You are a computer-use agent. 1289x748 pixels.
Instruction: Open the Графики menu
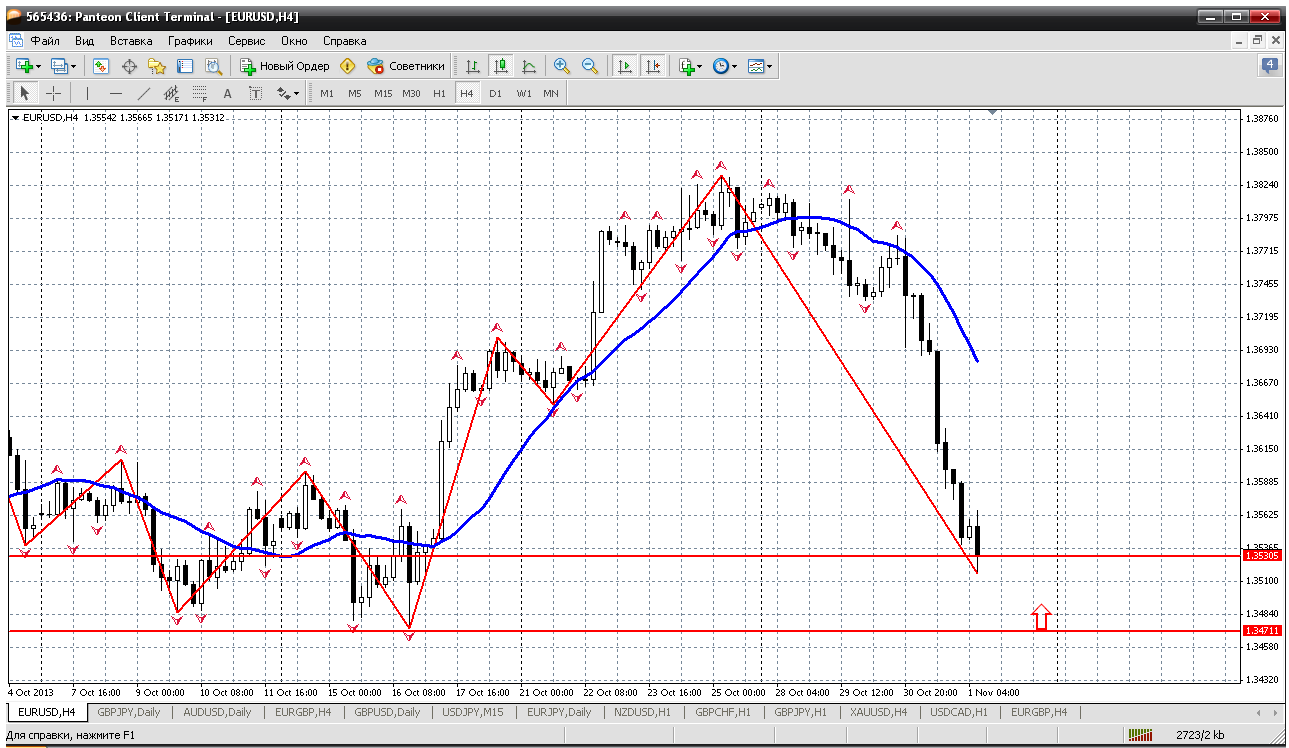(190, 41)
